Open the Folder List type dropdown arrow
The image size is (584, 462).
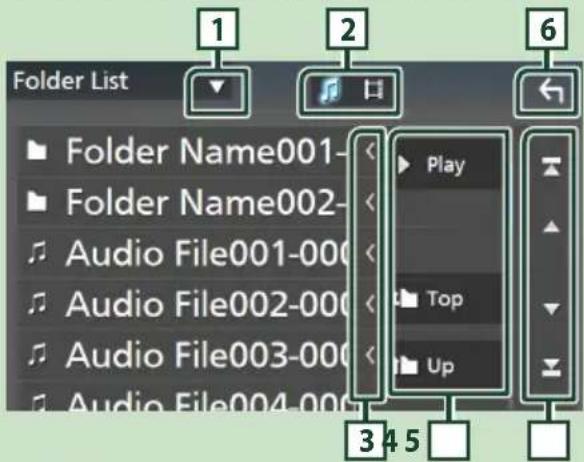(x=217, y=88)
